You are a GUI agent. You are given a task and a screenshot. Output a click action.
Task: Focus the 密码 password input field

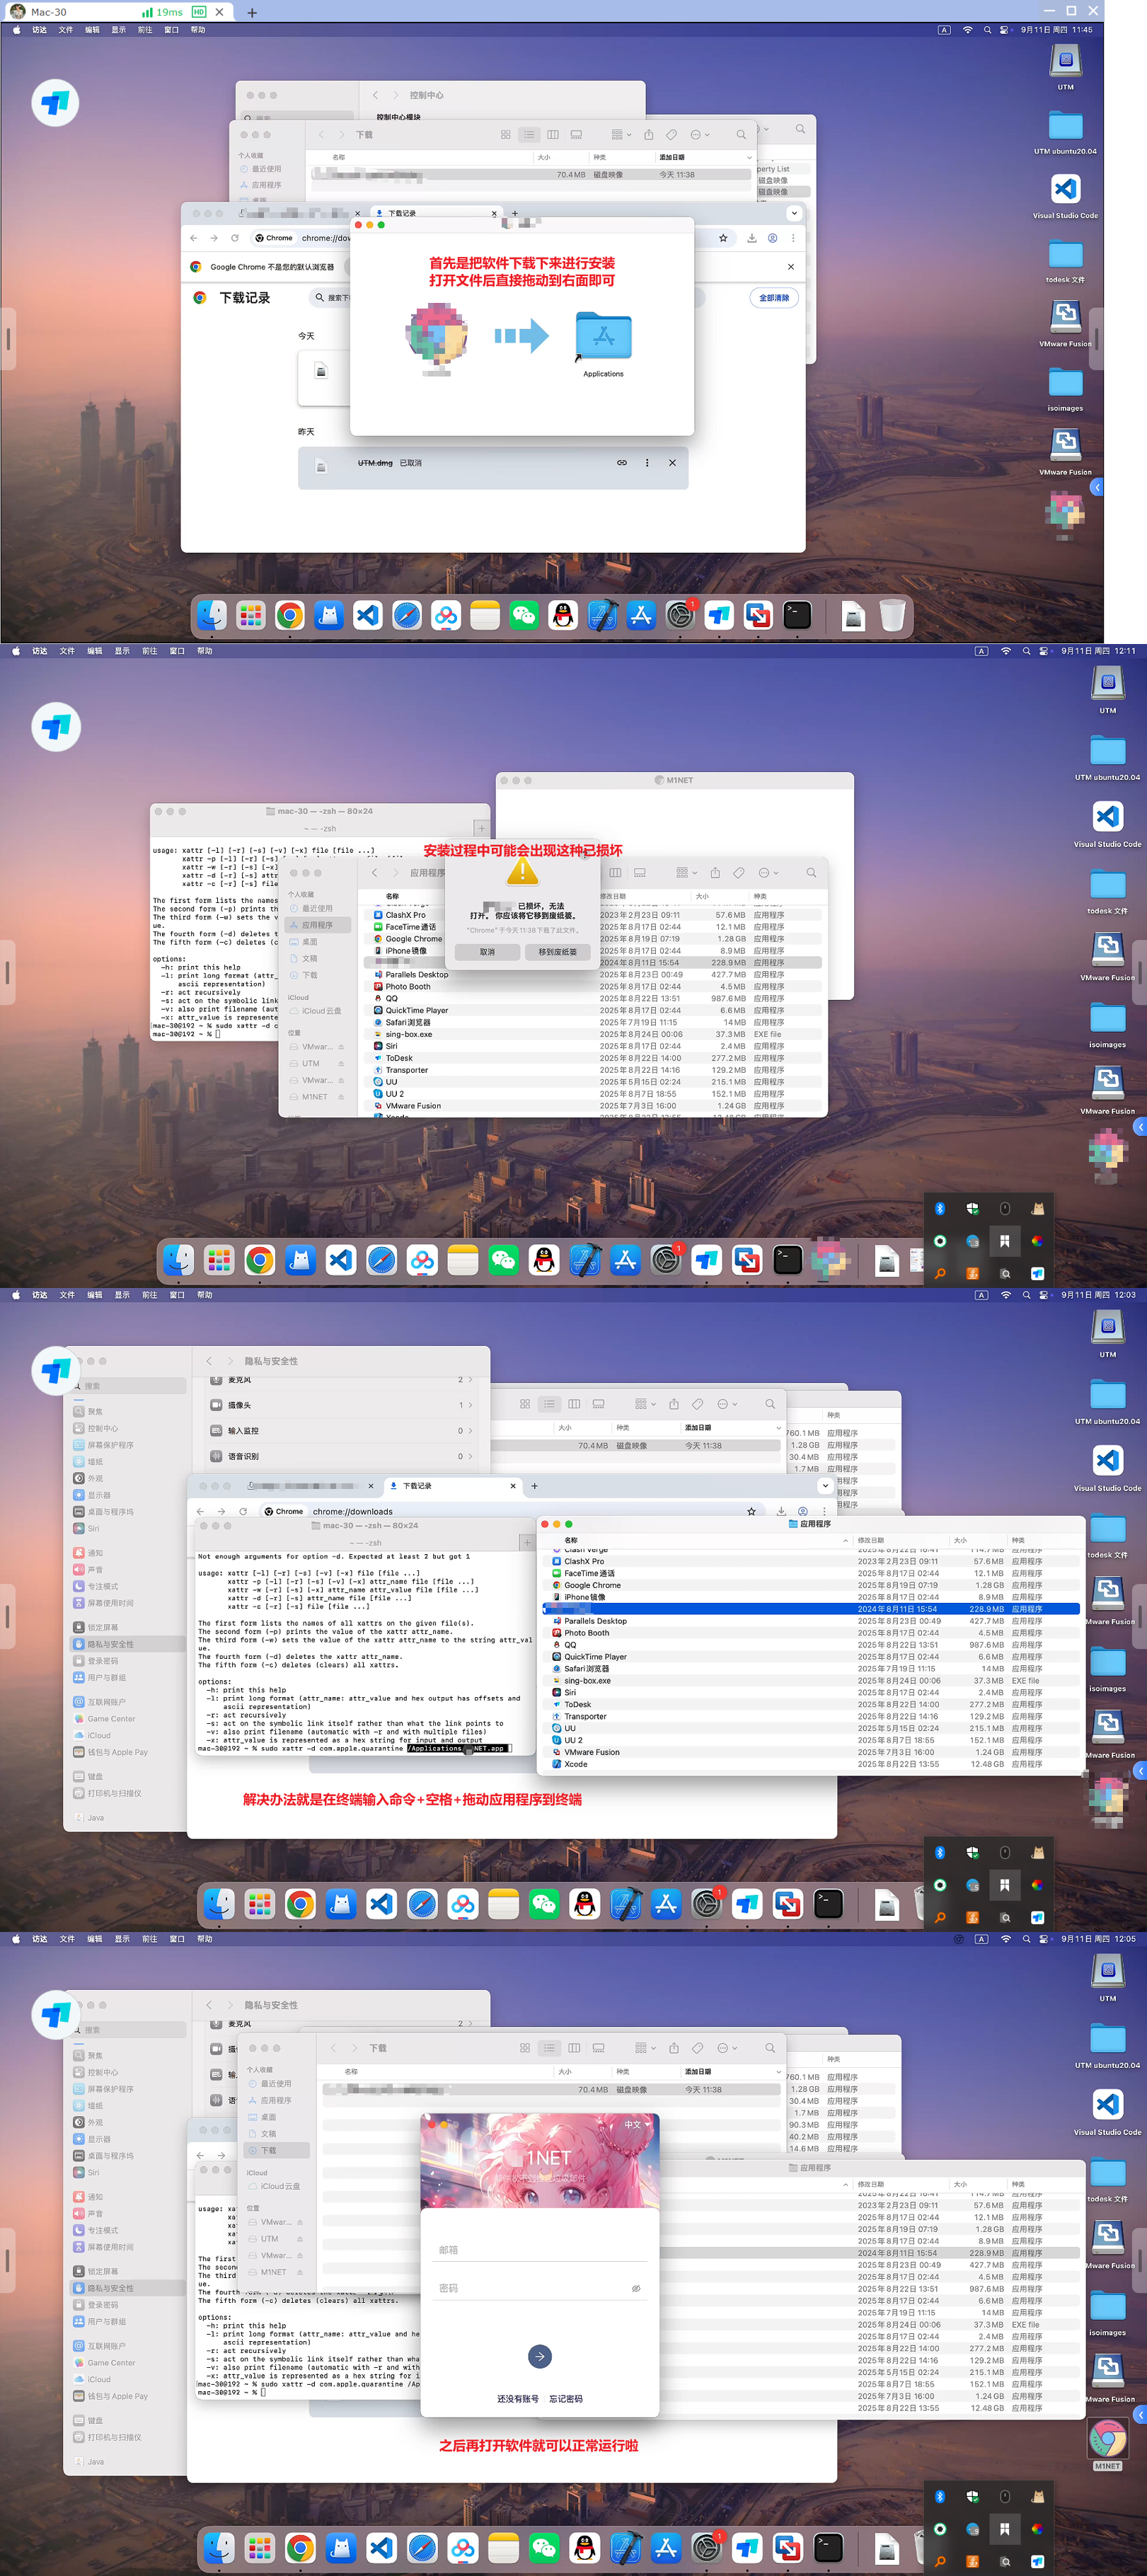tap(530, 2288)
